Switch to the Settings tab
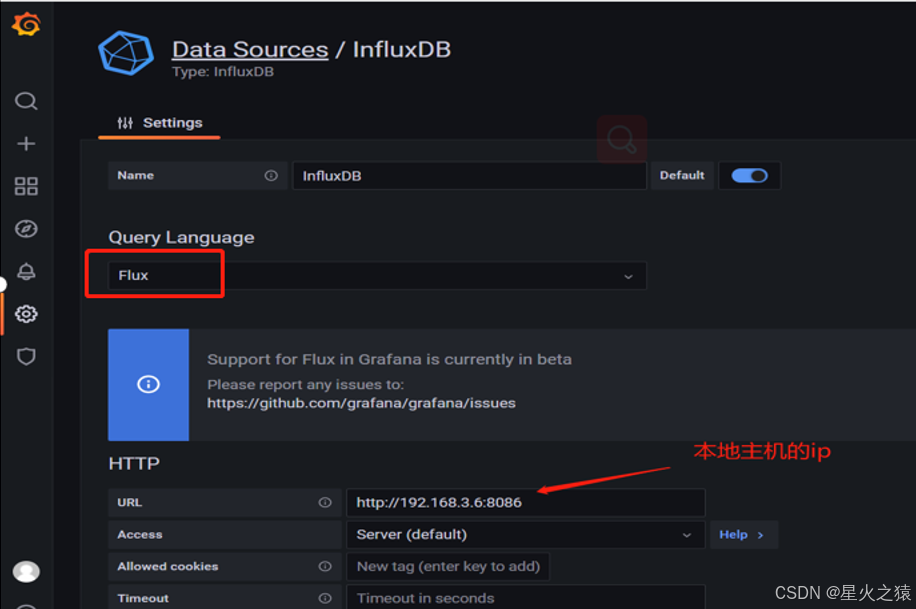Image resolution: width=916 pixels, height=609 pixels. point(159,123)
